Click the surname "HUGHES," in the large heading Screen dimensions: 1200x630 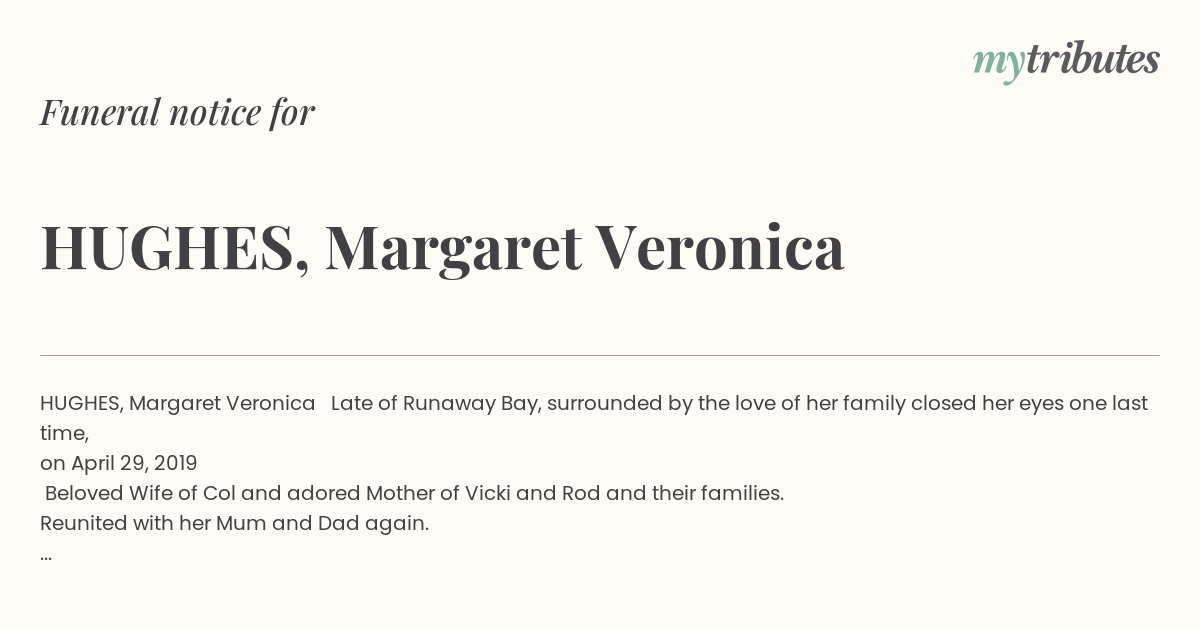click(175, 248)
